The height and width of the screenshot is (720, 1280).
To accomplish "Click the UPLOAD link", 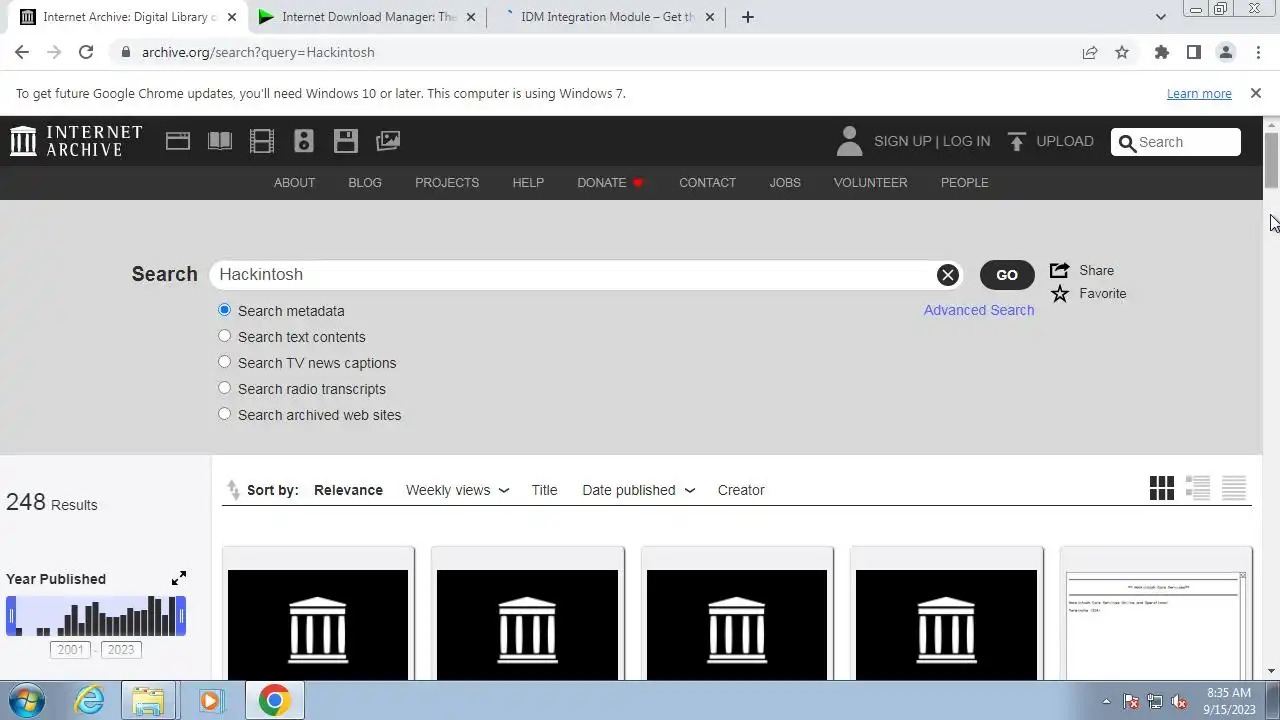I will (1065, 141).
